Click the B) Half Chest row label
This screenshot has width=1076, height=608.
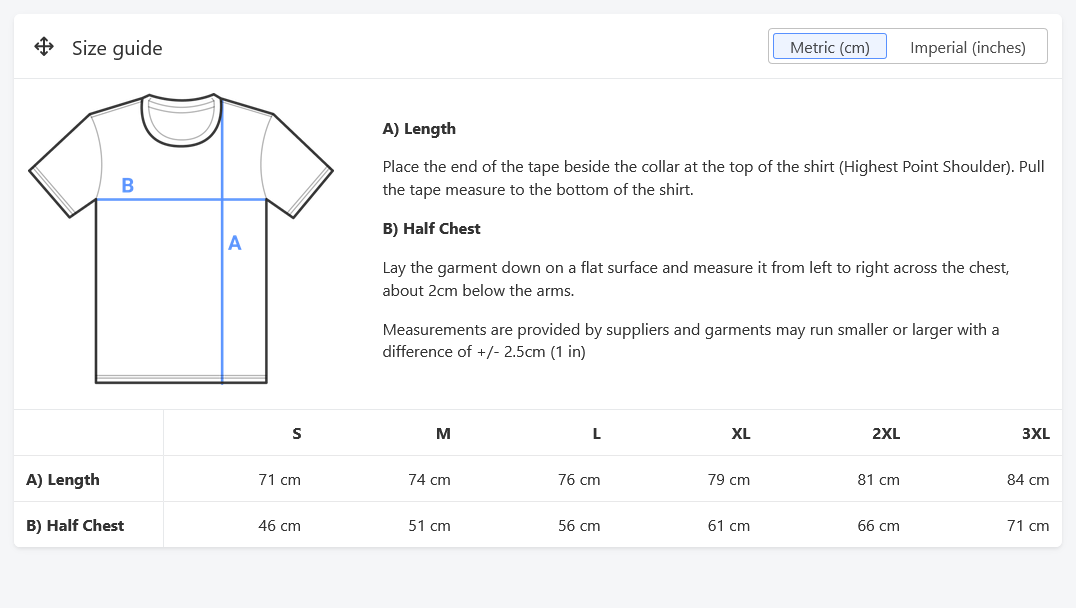(x=75, y=525)
